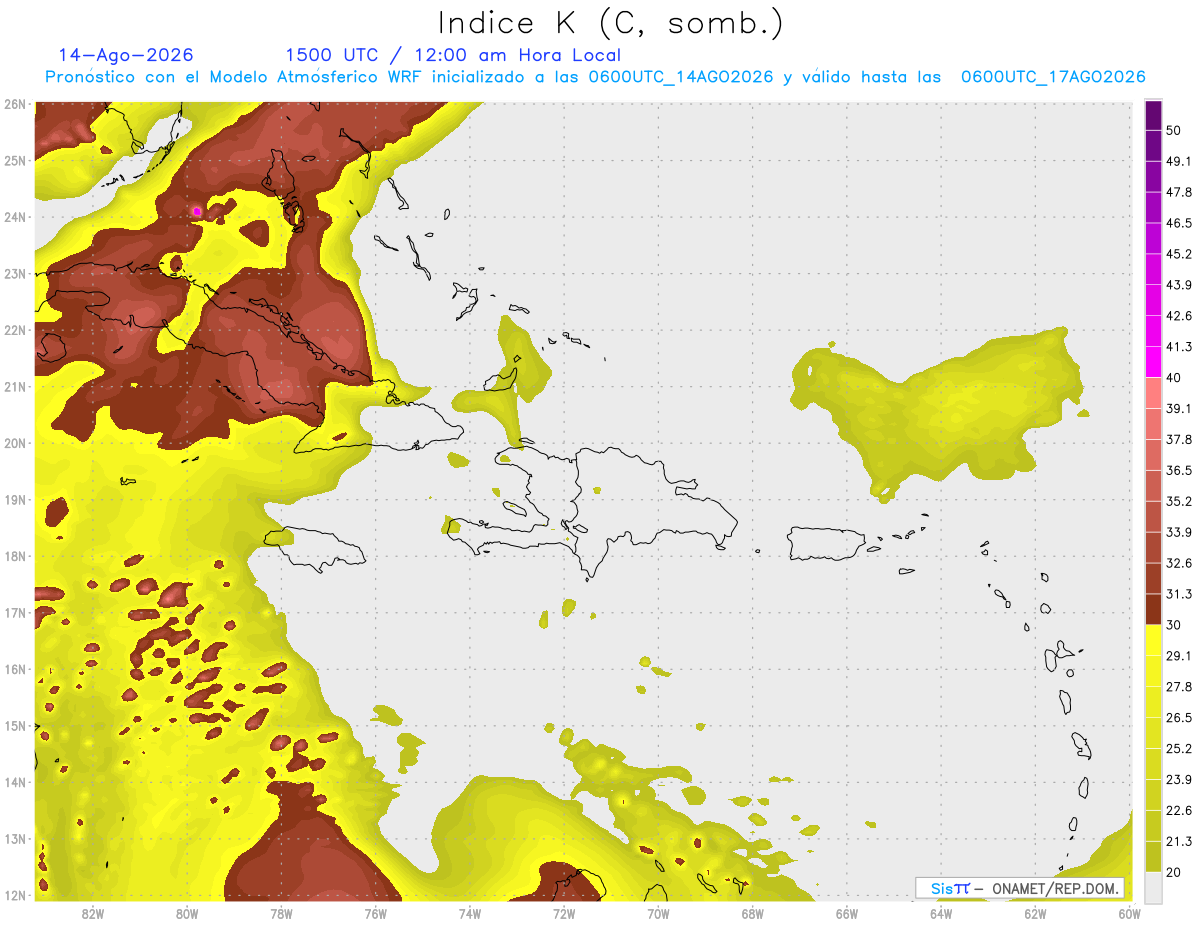The image size is (1200, 927).
Task: Click the longitude label "76W"
Action: (375, 914)
